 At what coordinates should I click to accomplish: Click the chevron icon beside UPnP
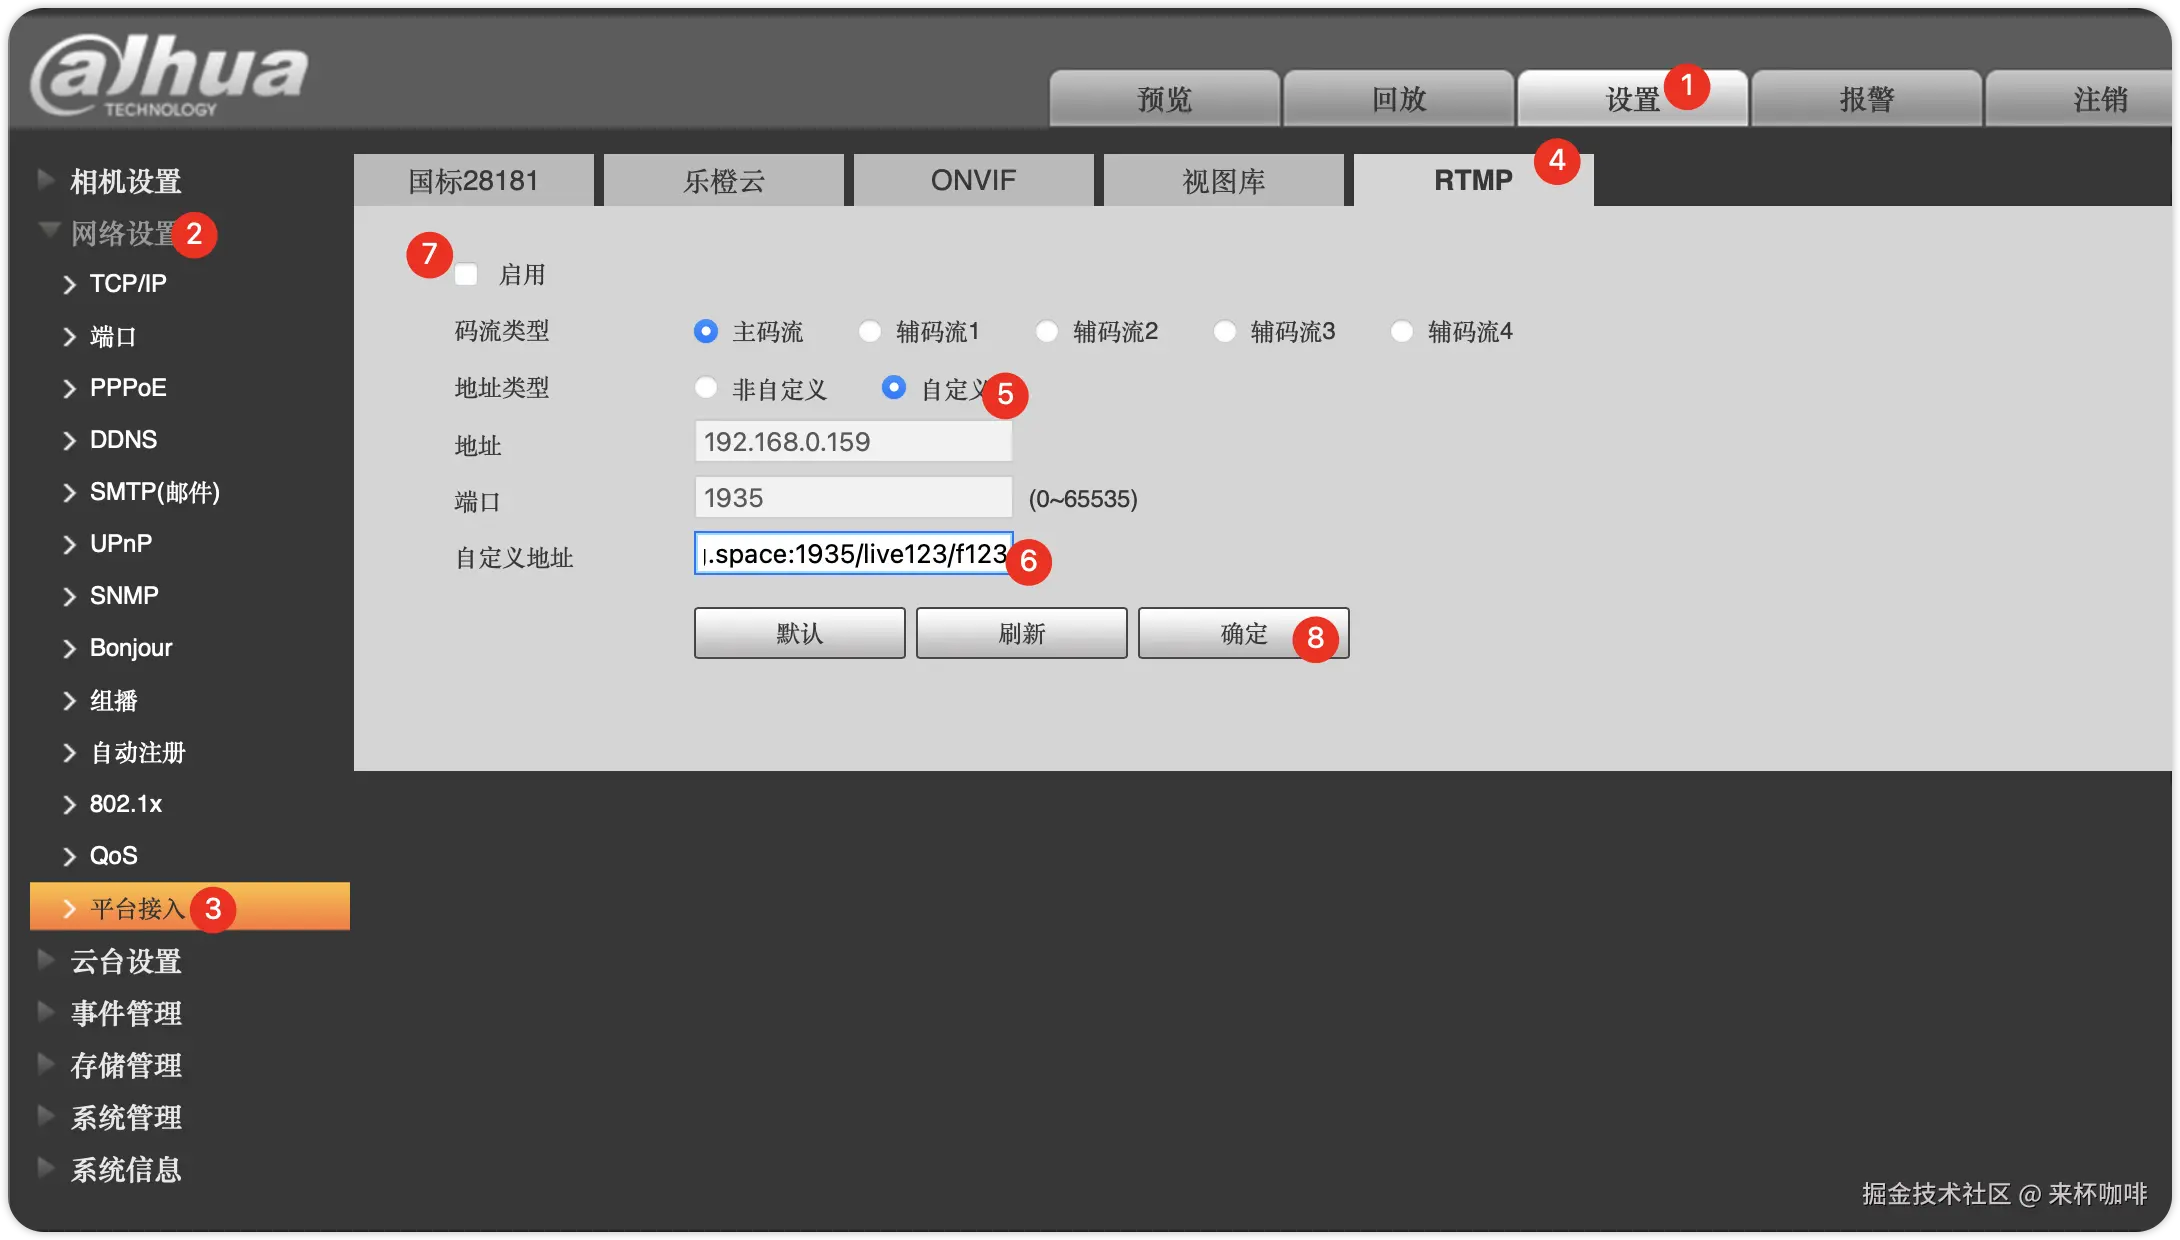[69, 545]
